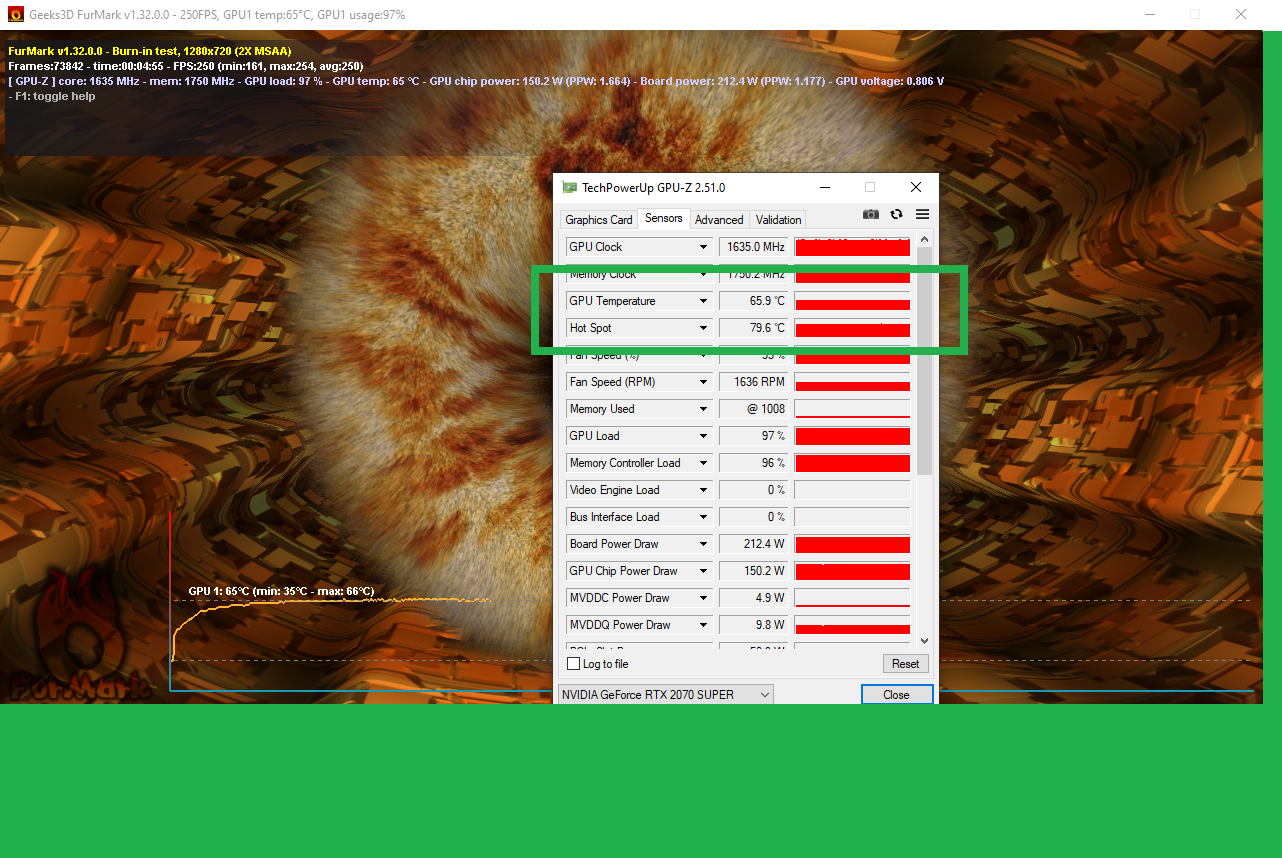Open the MVDDQ Power Draw dropdown
This screenshot has height=858, width=1282.
click(703, 625)
